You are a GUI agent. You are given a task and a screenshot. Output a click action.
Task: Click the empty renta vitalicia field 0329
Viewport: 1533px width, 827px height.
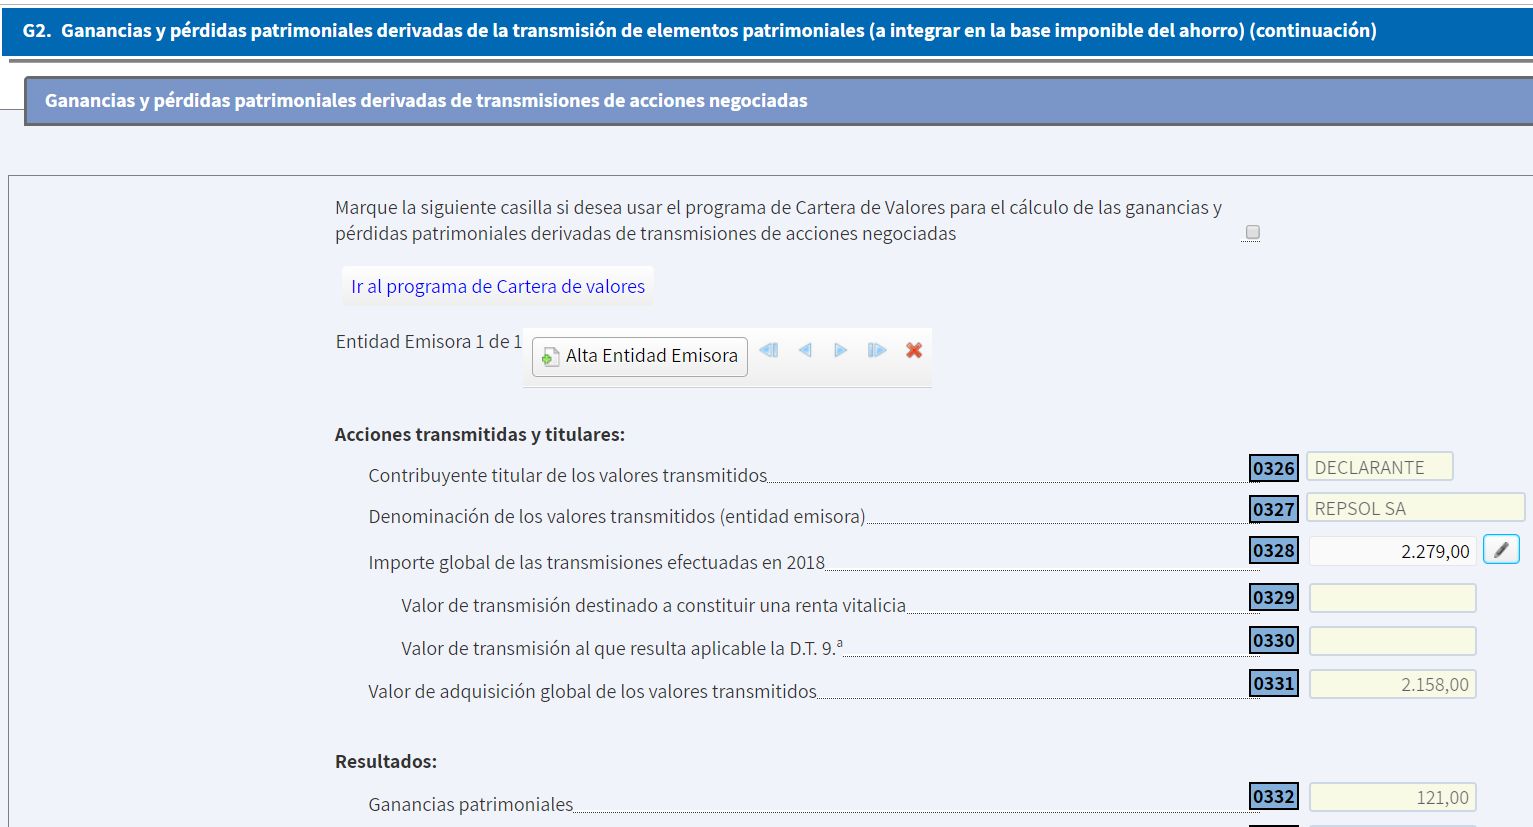tap(1392, 598)
